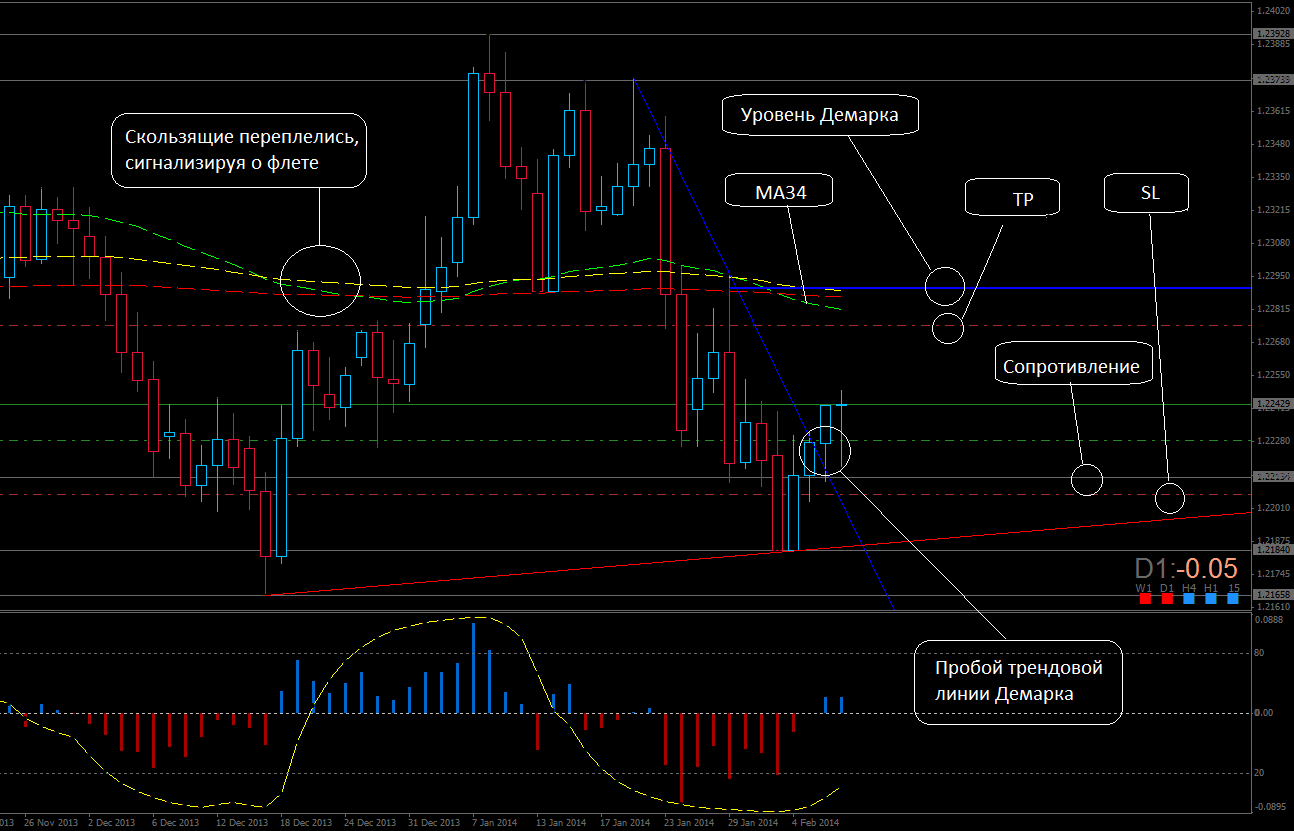The width and height of the screenshot is (1294, 831).
Task: Click the 1.23480 price scale value
Action: click(1273, 143)
